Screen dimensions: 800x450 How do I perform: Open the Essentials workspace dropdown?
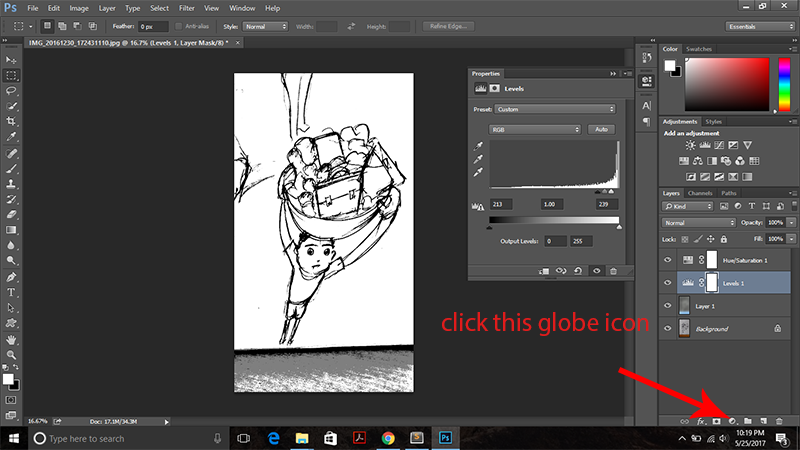pos(760,27)
